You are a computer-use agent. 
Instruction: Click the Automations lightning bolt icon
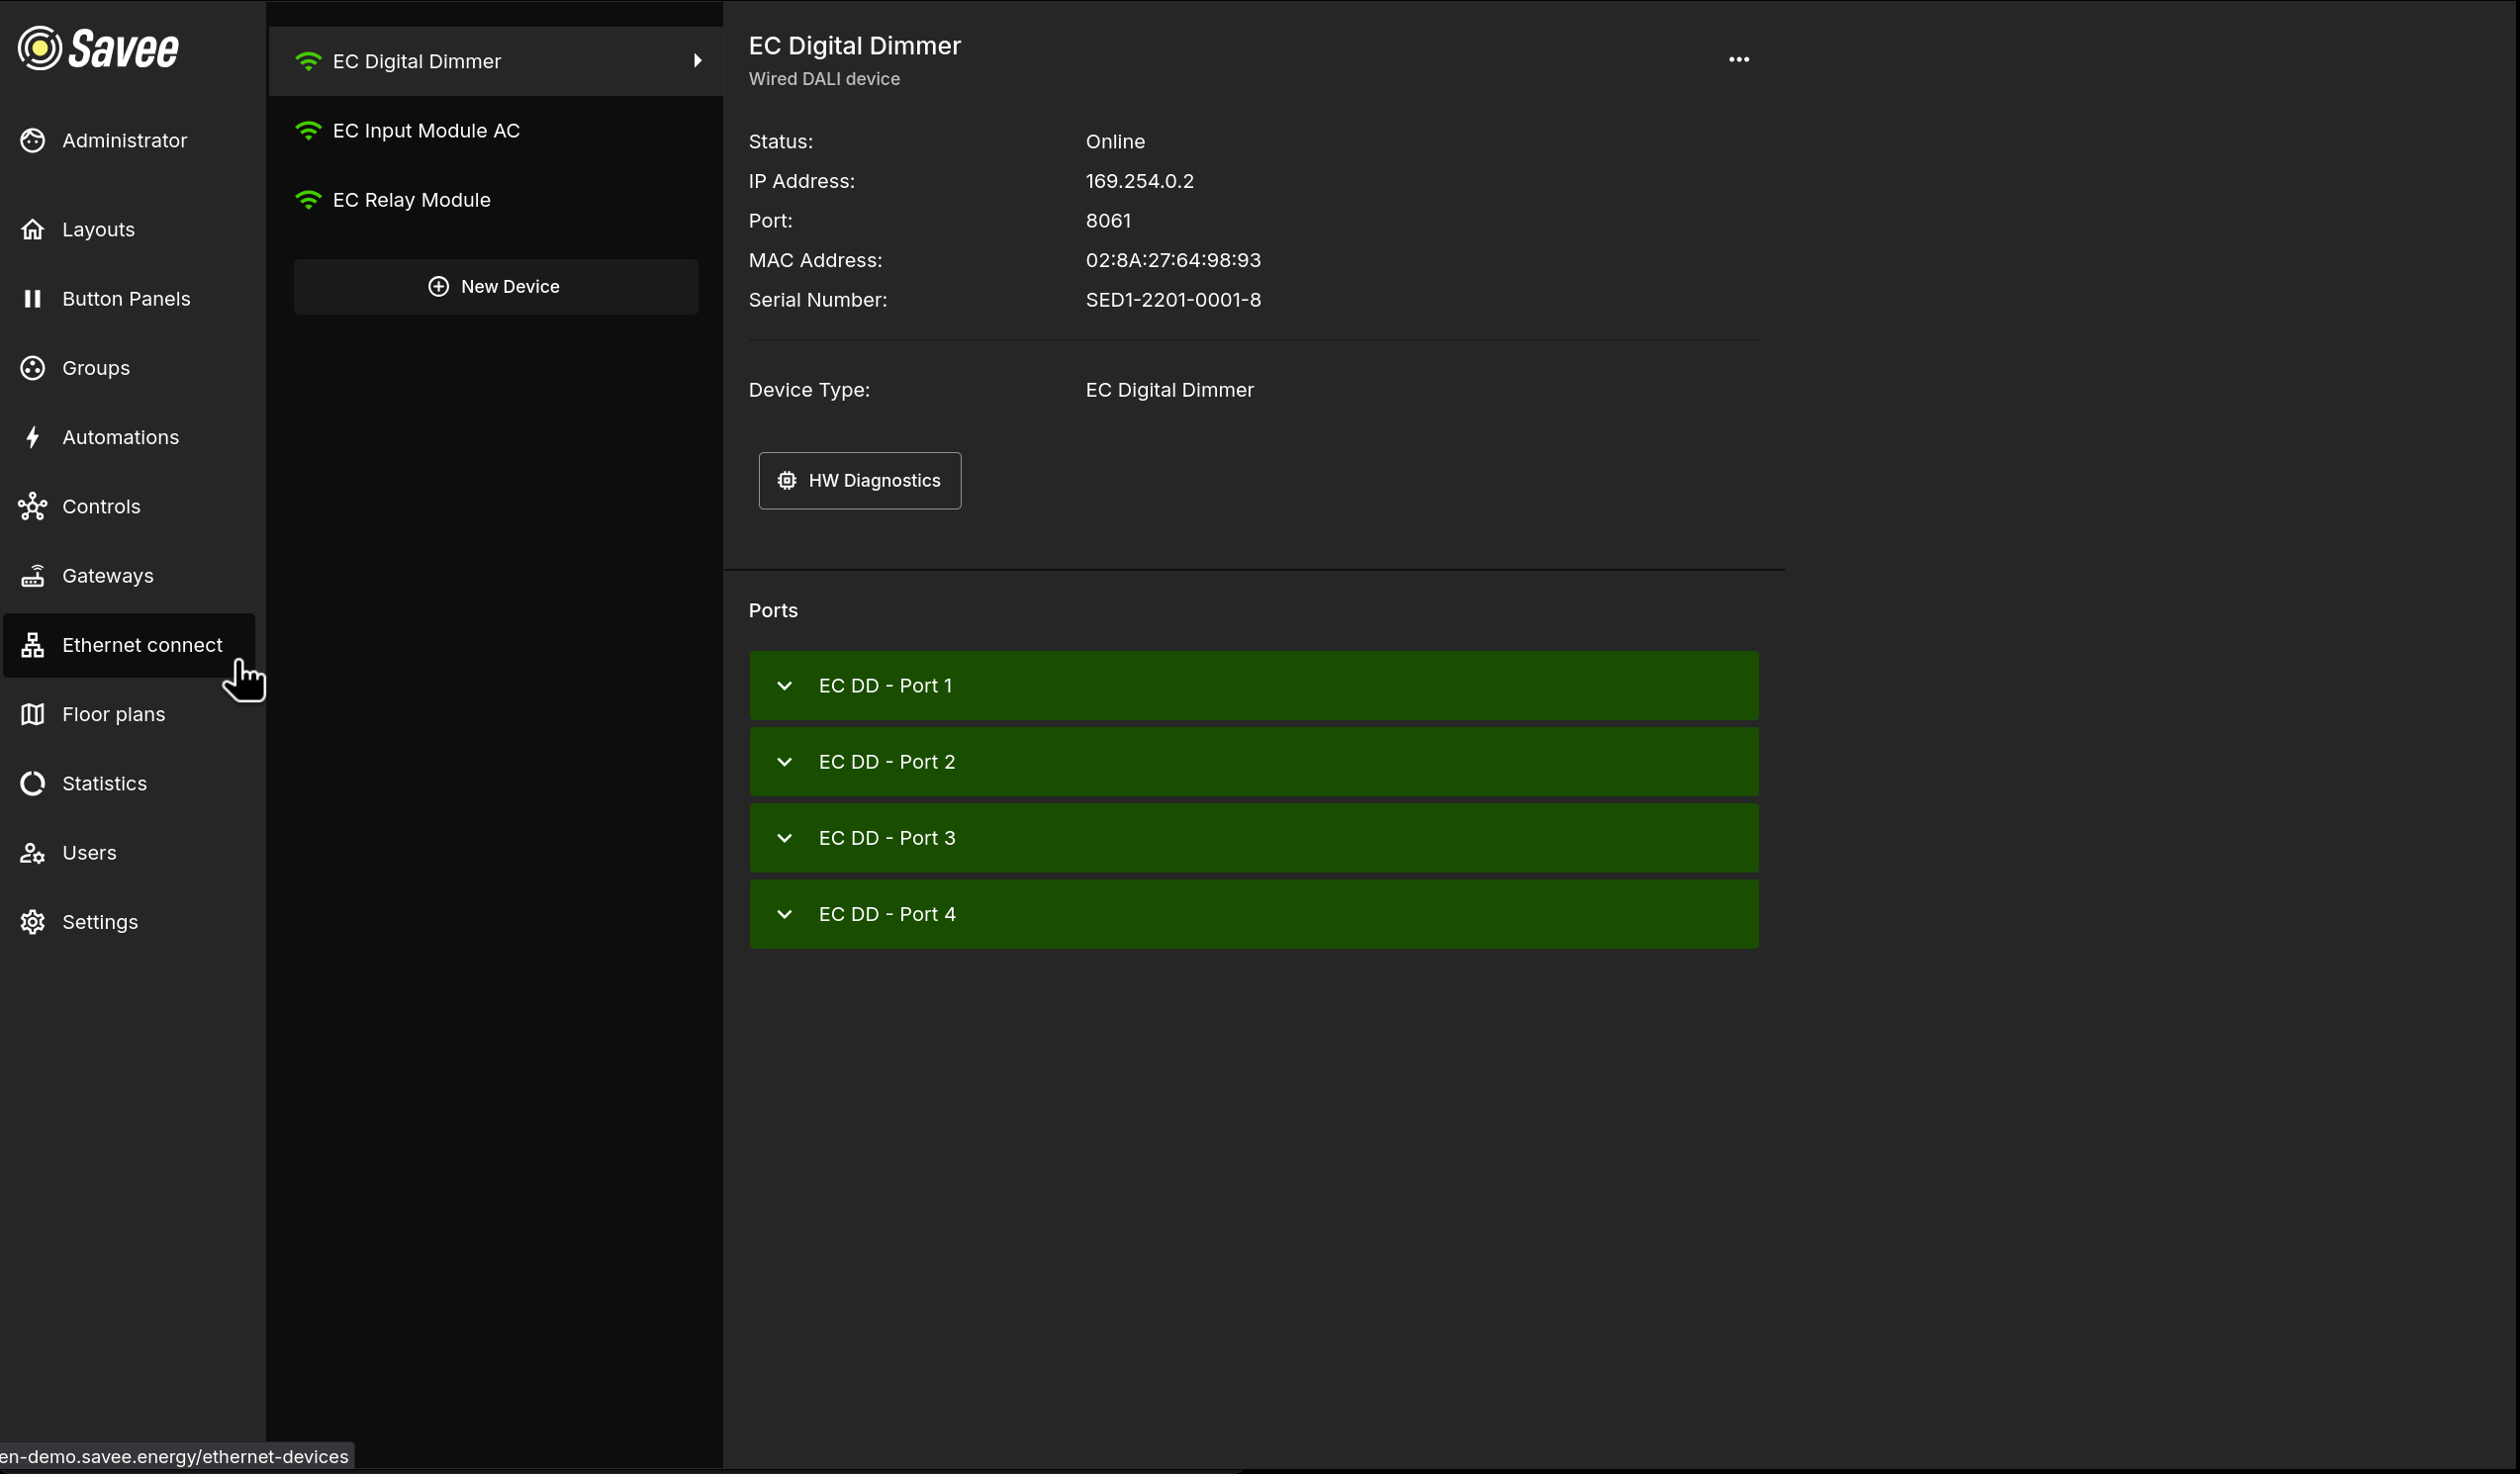[x=33, y=437]
